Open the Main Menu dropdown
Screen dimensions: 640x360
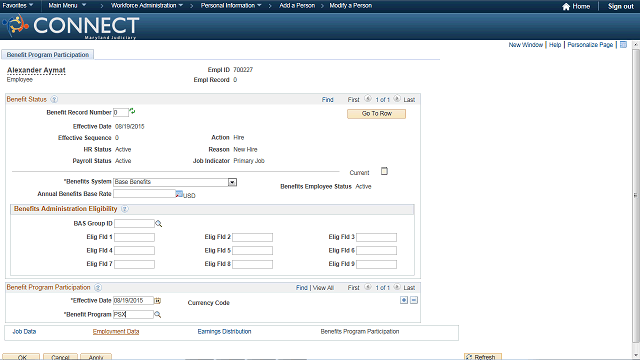pos(67,5)
